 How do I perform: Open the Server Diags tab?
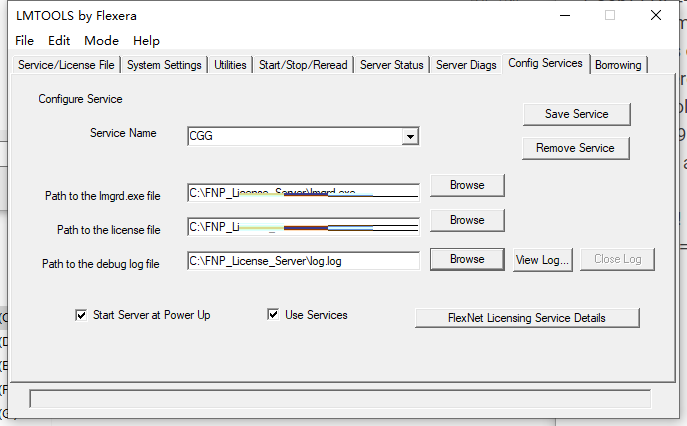(x=466, y=65)
